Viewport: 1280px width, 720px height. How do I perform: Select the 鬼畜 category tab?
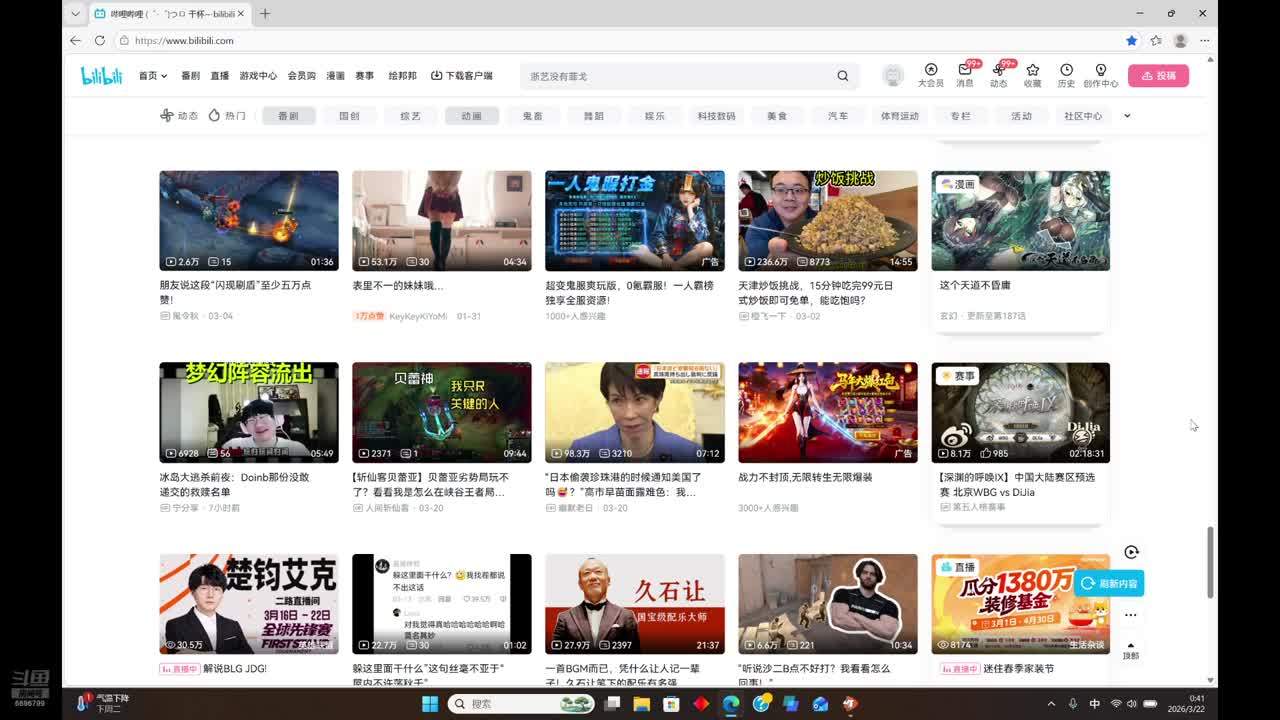coord(532,116)
